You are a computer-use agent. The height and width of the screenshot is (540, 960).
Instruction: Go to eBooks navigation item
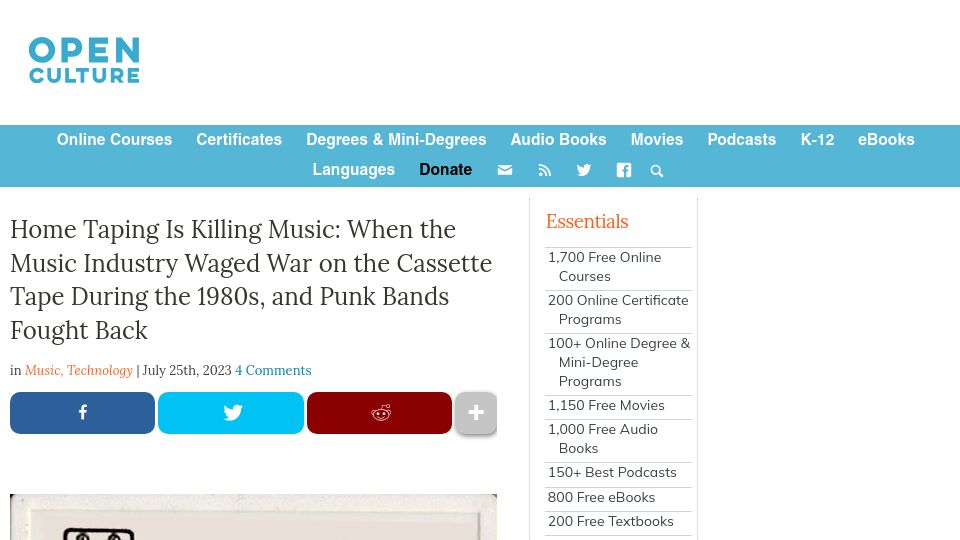[x=886, y=140]
